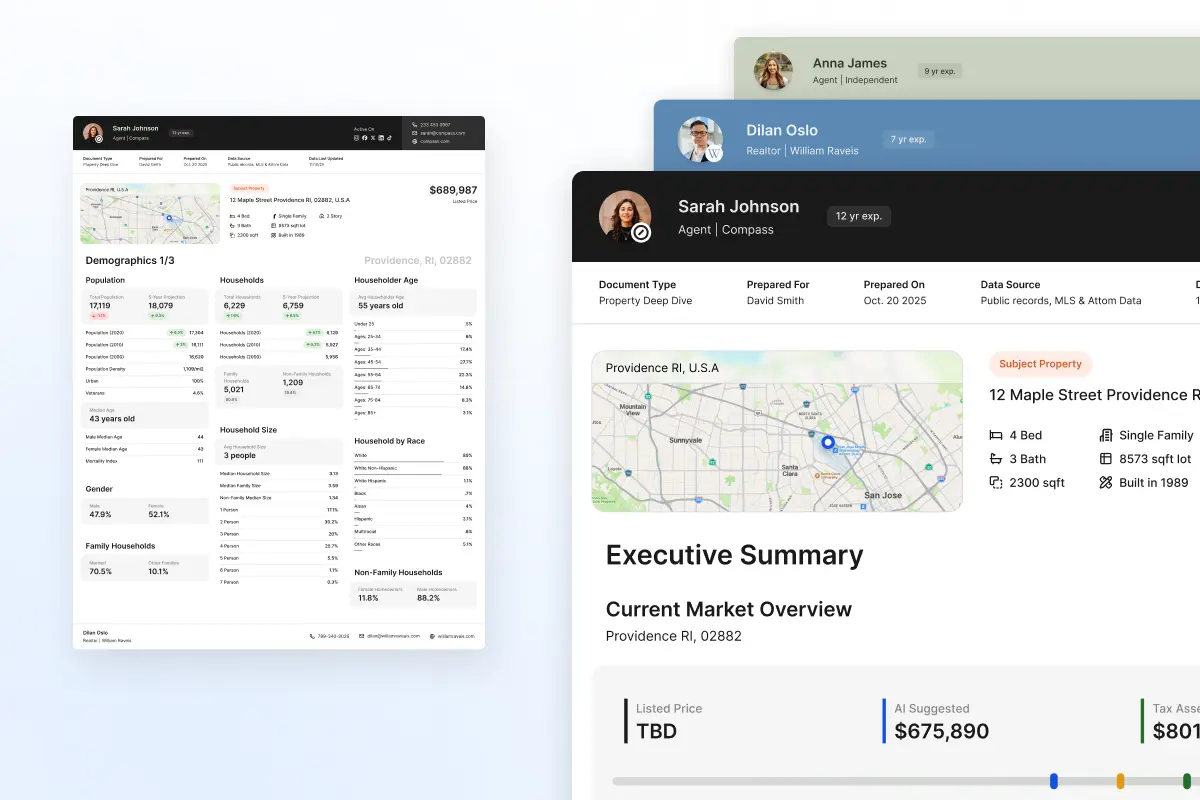
Task: Click the Facebook icon under Active On
Action: point(364,138)
